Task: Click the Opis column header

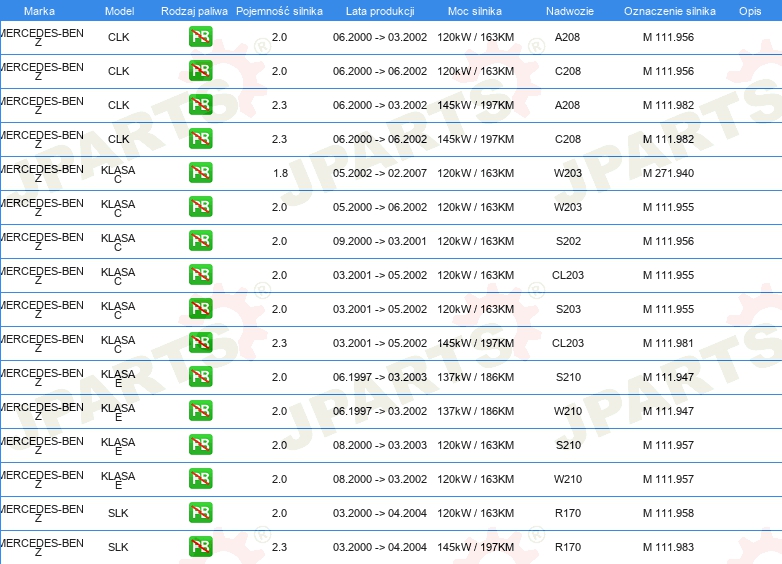Action: (750, 11)
